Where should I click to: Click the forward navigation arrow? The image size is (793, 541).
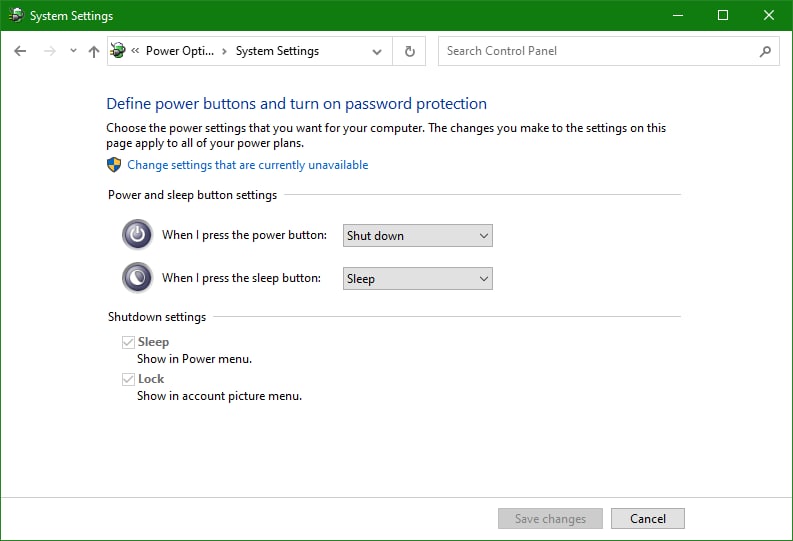pos(50,51)
